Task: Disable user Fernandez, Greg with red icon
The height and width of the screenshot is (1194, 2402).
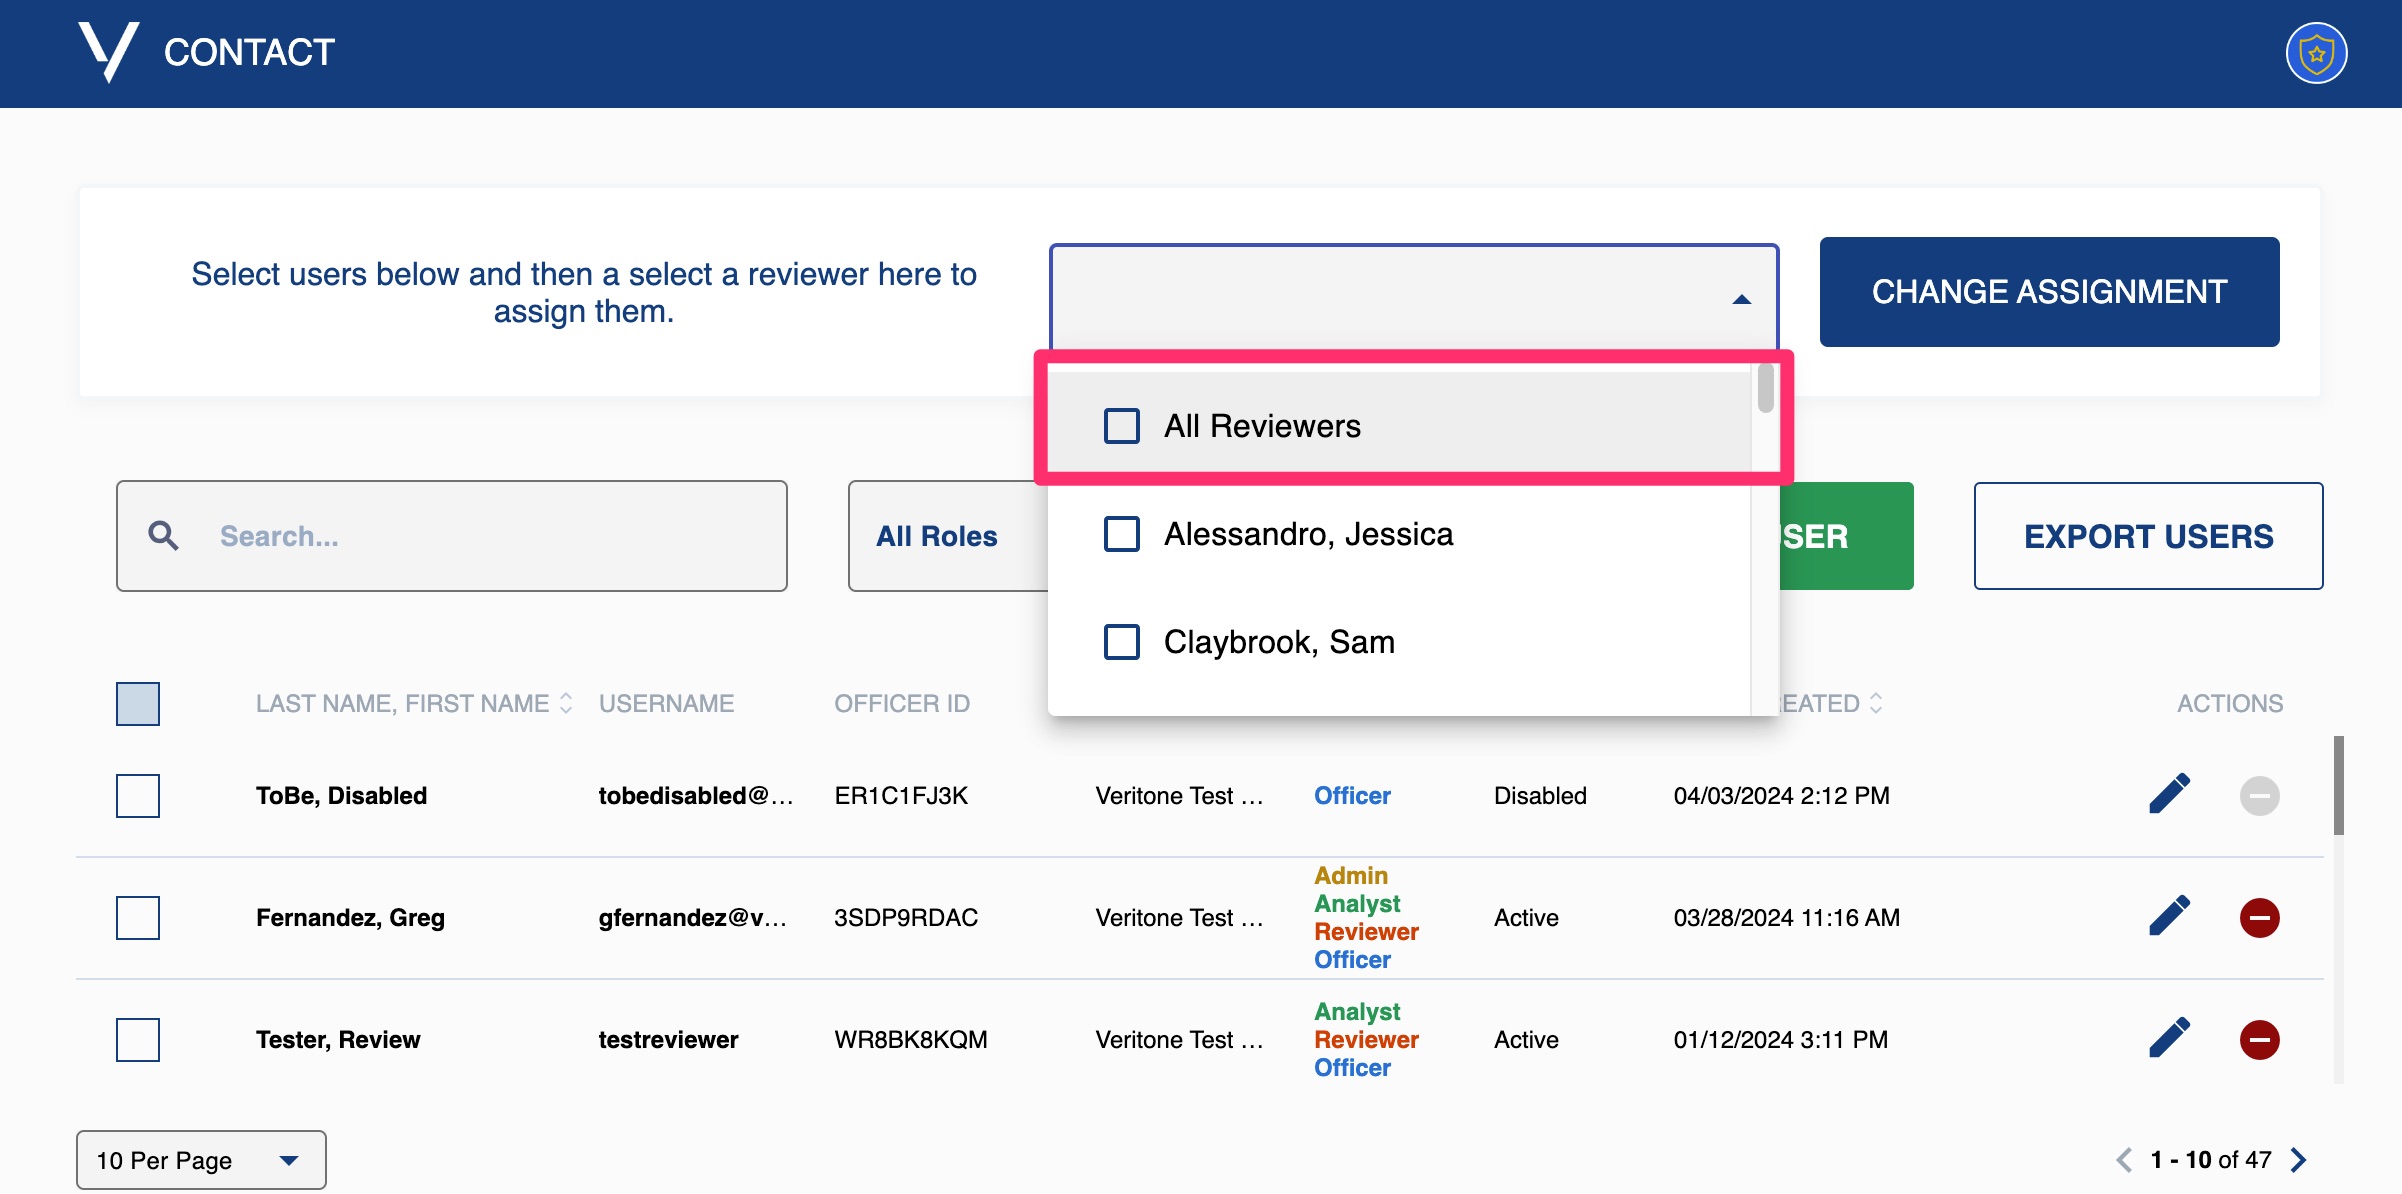Action: pos(2259,918)
